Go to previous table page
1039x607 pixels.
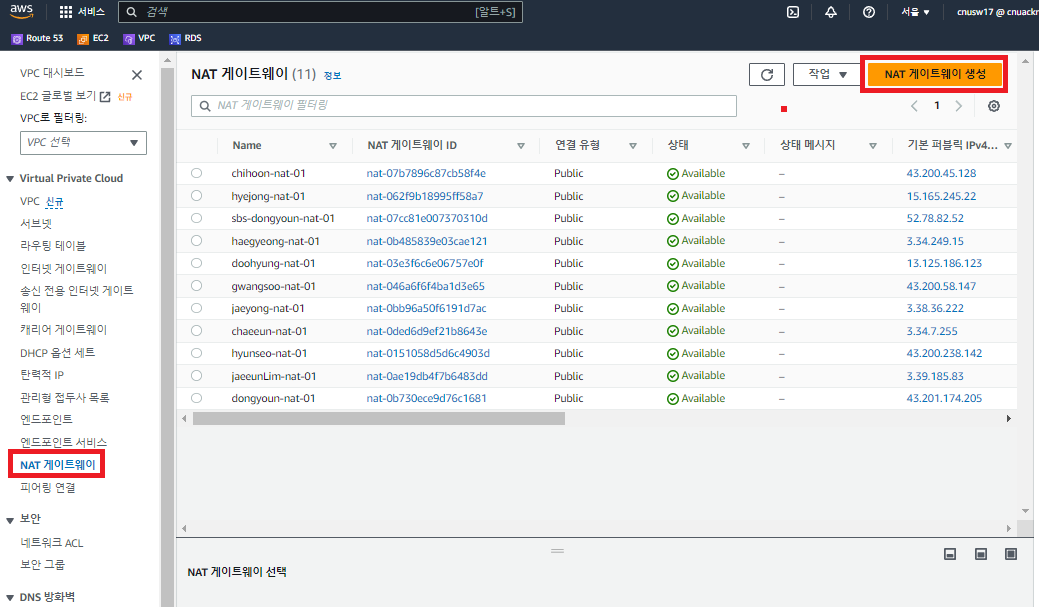[x=914, y=106]
